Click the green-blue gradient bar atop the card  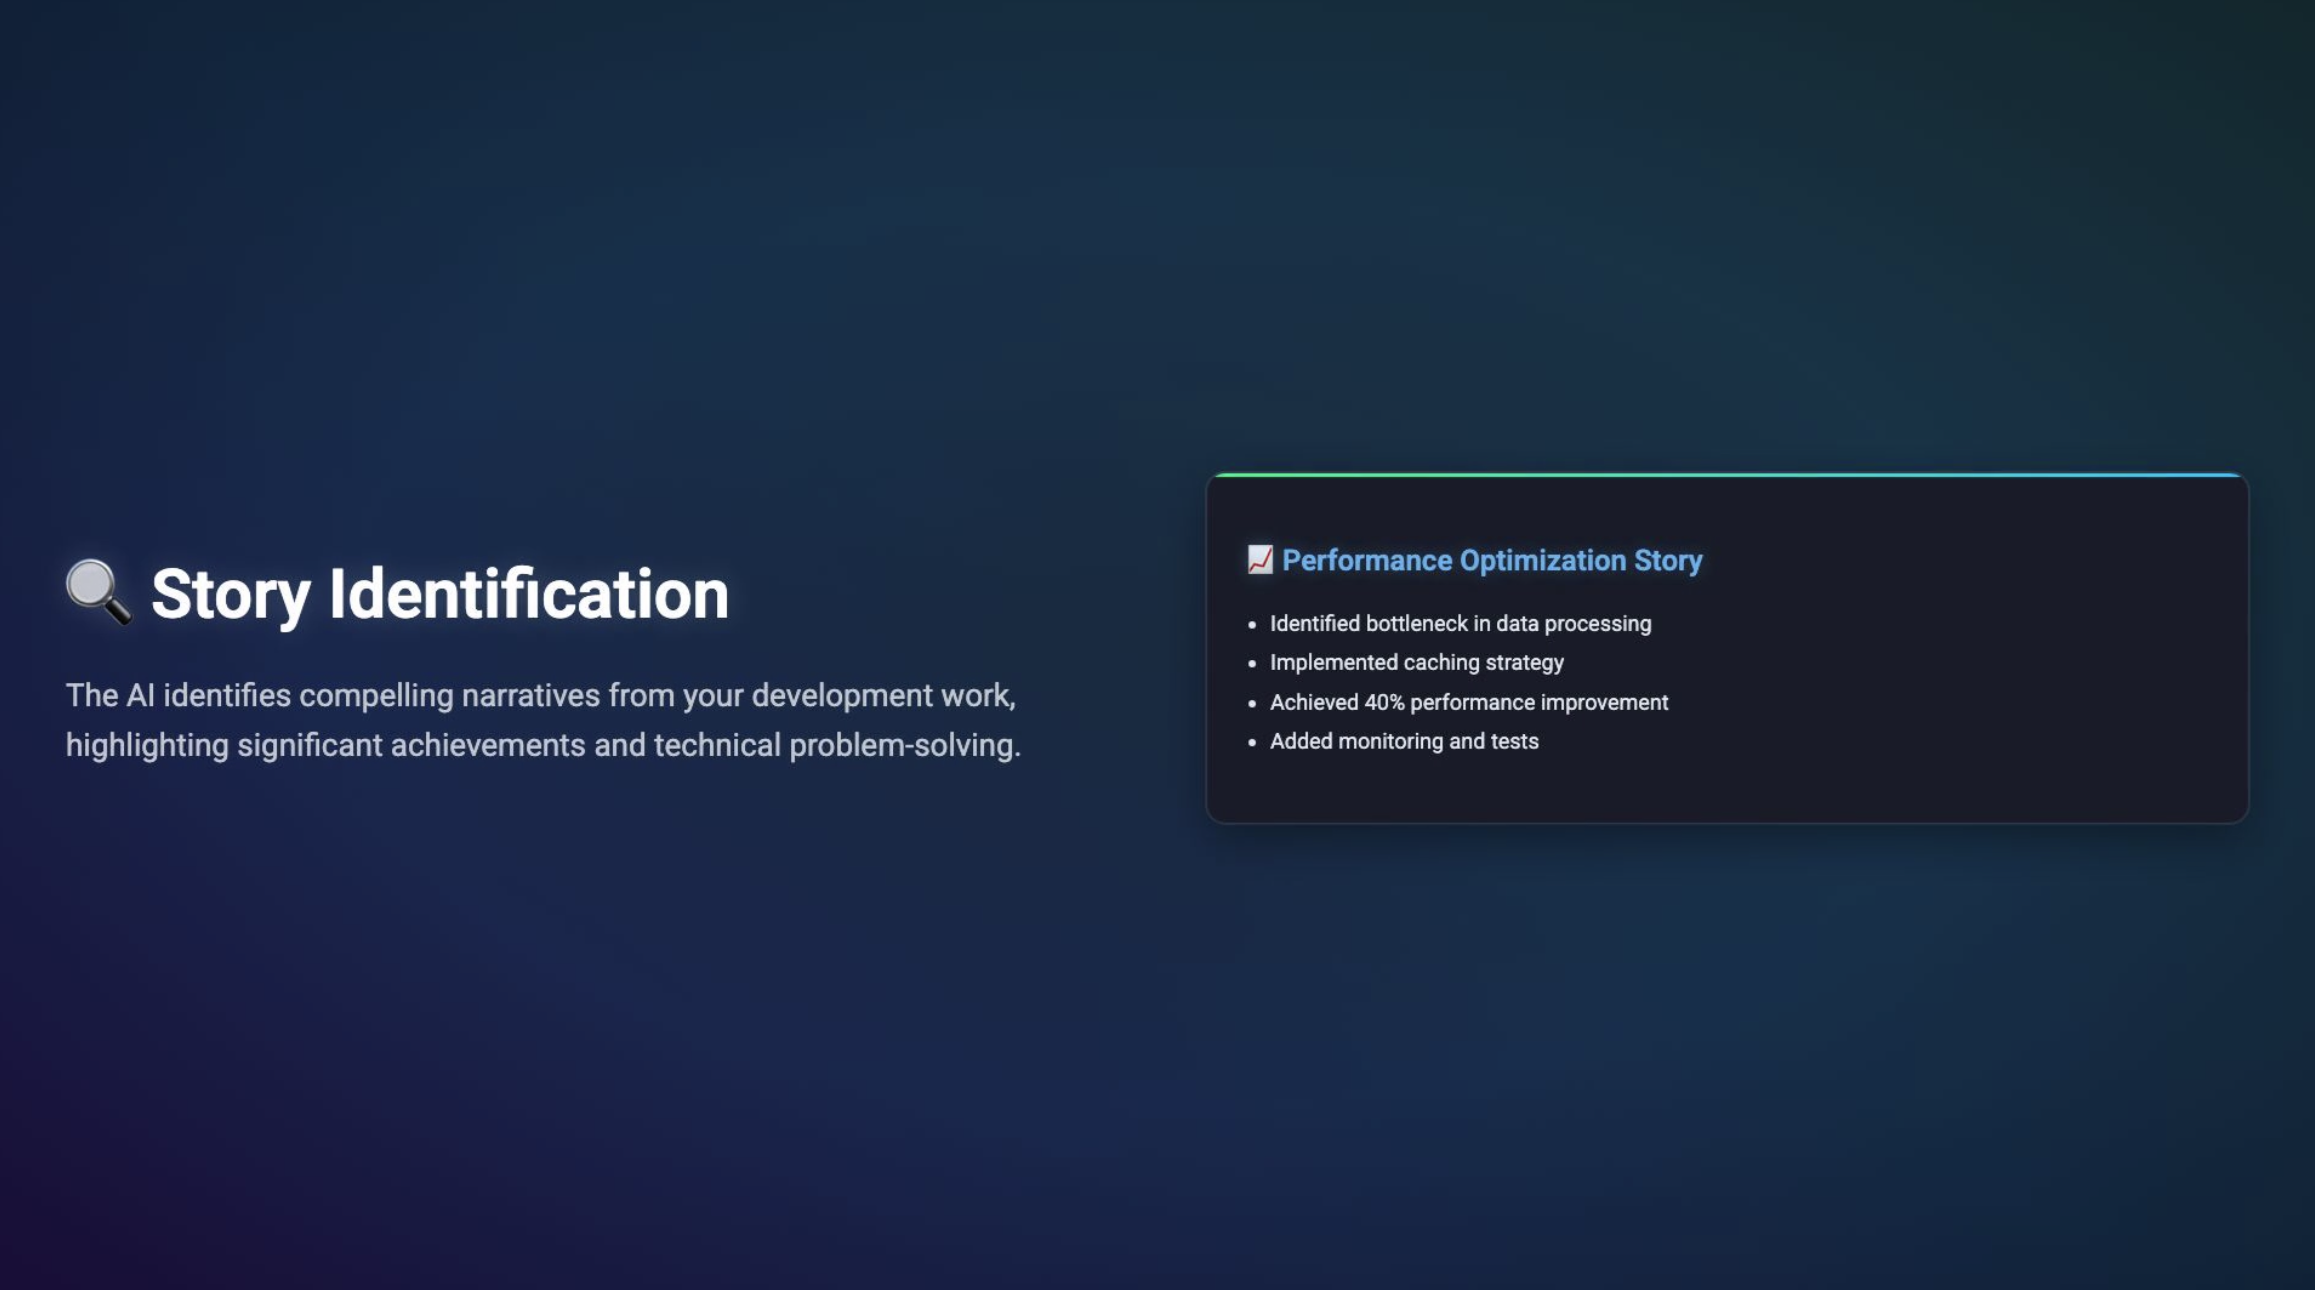[x=1727, y=475]
